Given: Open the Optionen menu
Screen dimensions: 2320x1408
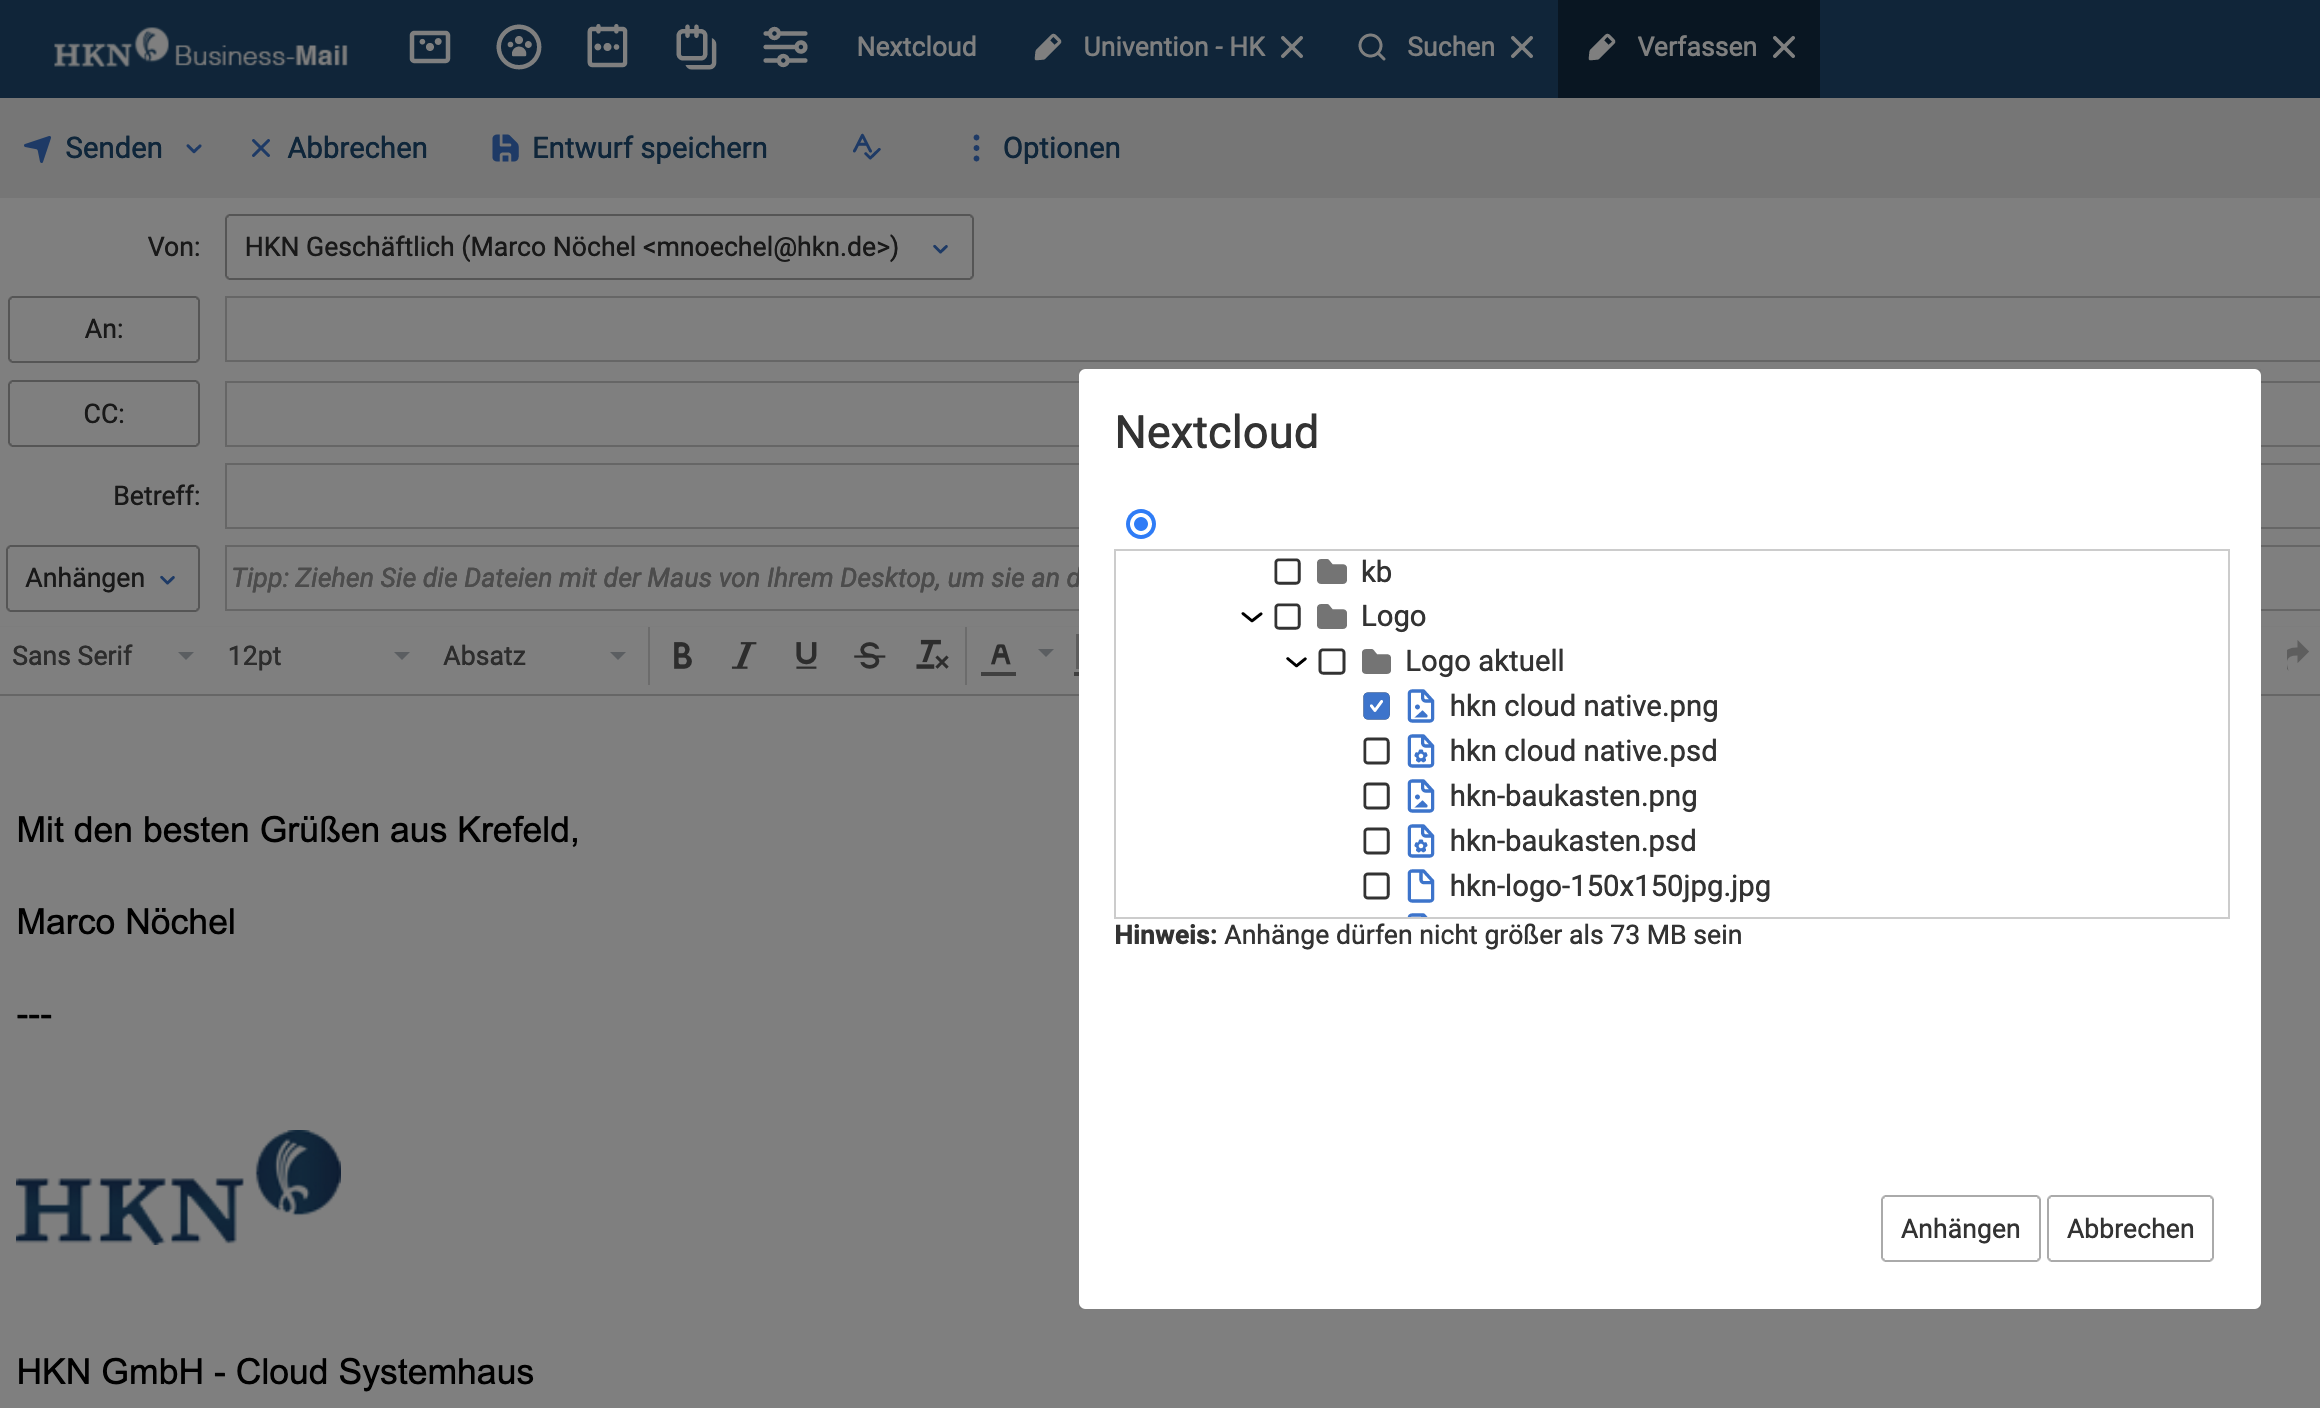Looking at the screenshot, I should pyautogui.click(x=1044, y=148).
